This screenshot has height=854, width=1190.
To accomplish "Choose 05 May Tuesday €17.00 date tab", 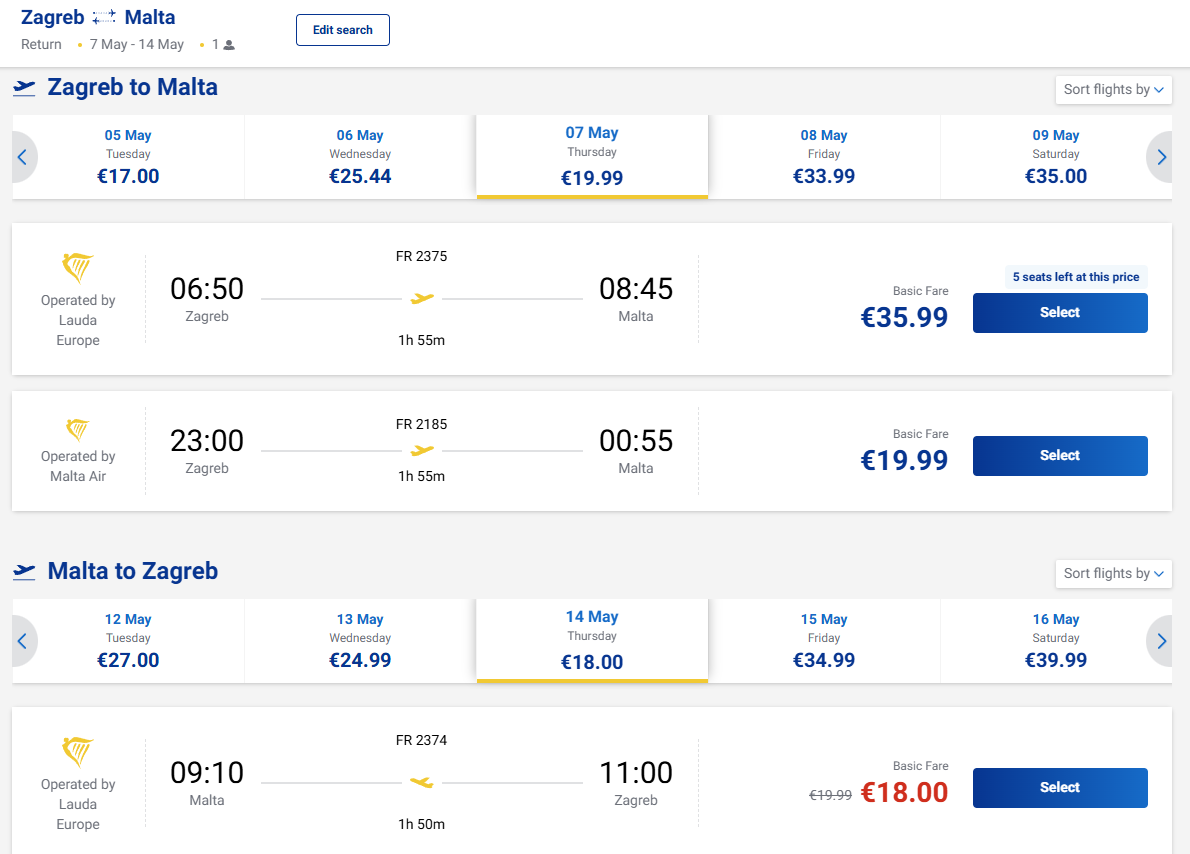I will (x=128, y=157).
